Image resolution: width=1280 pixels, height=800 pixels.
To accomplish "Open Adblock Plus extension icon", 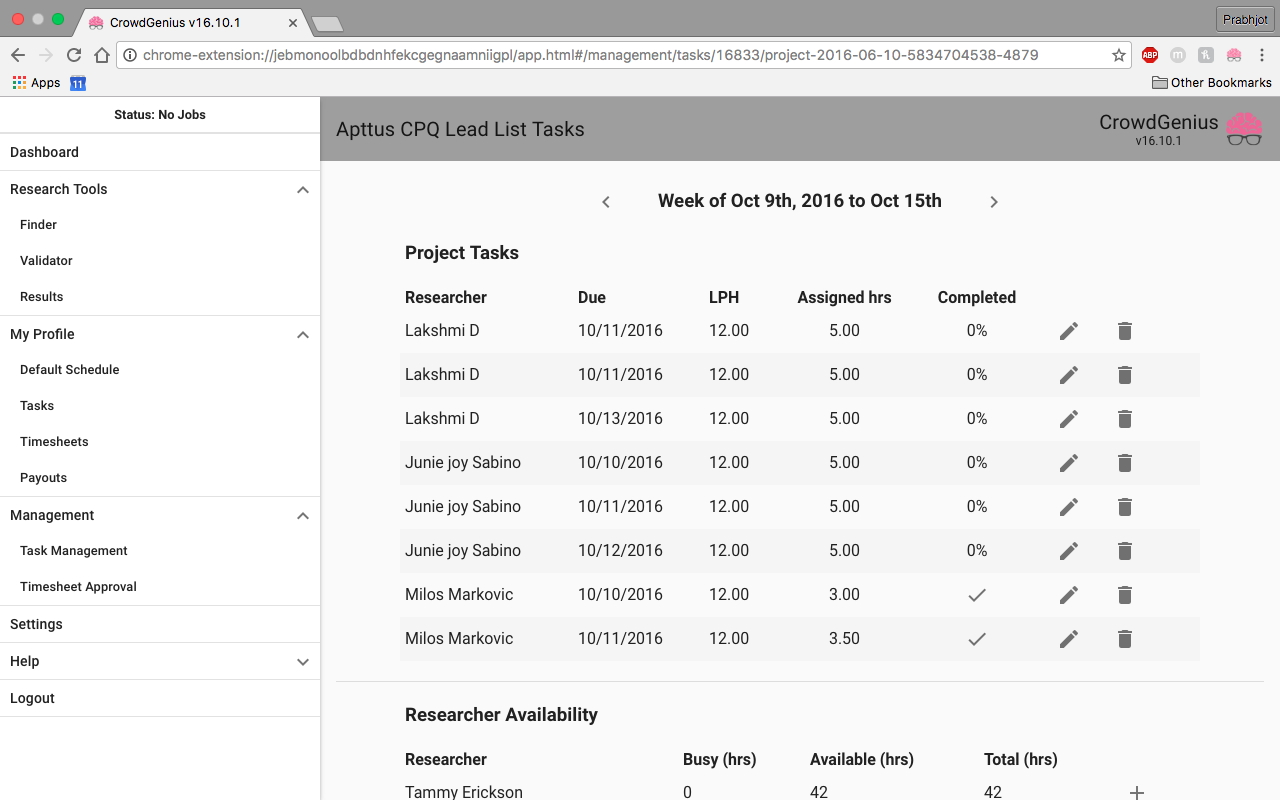I will tap(1150, 55).
